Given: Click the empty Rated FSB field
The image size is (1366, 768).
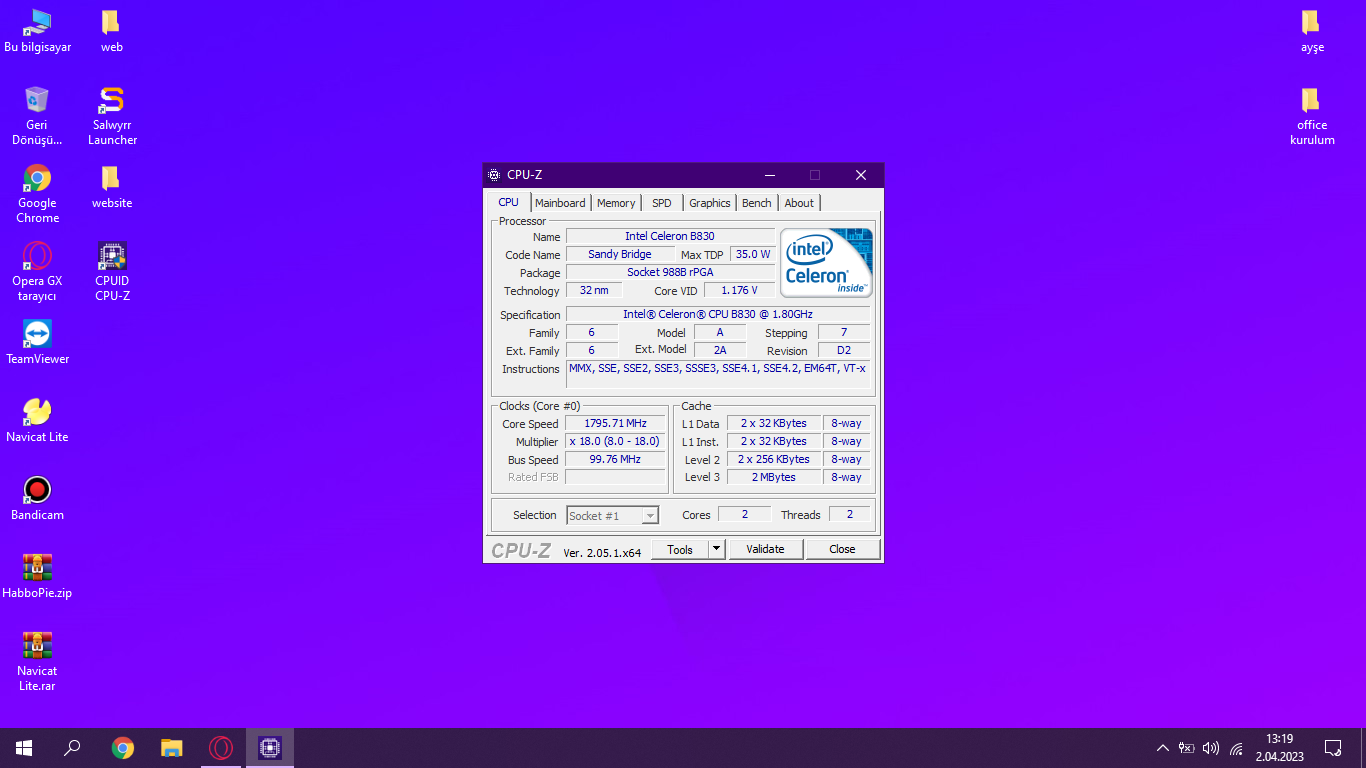Looking at the screenshot, I should coord(615,478).
